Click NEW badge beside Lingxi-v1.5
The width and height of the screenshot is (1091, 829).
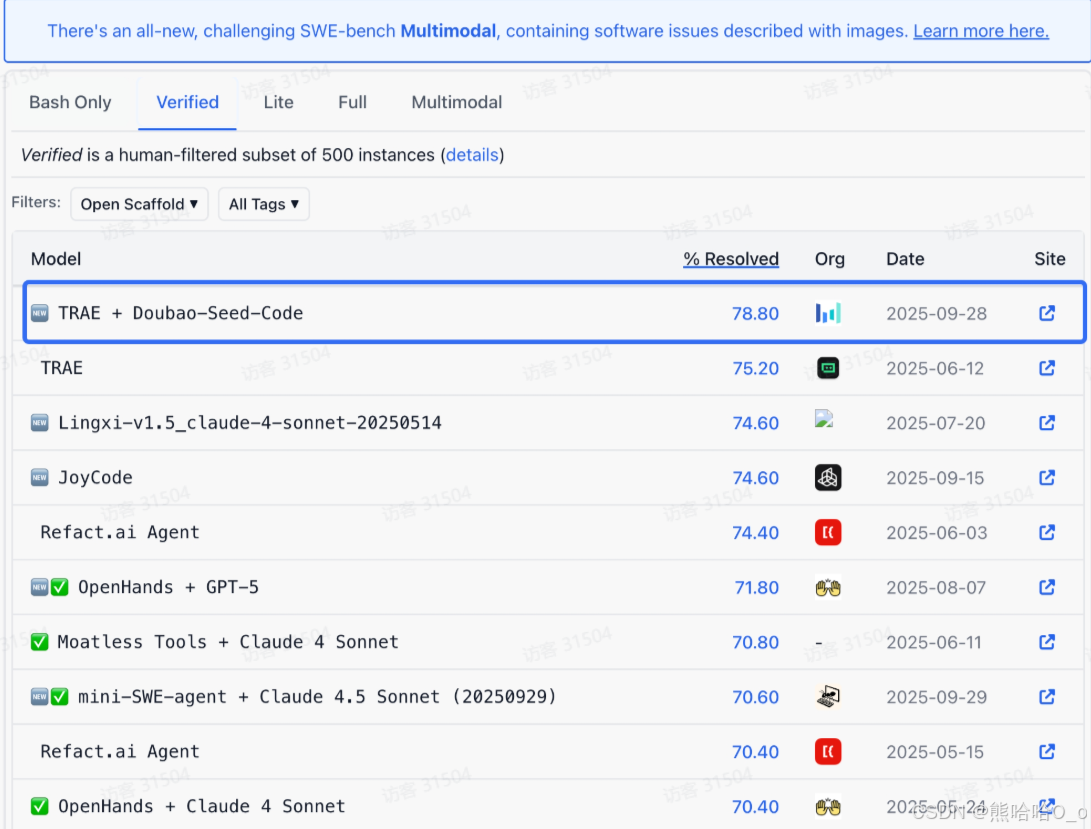click(x=40, y=423)
